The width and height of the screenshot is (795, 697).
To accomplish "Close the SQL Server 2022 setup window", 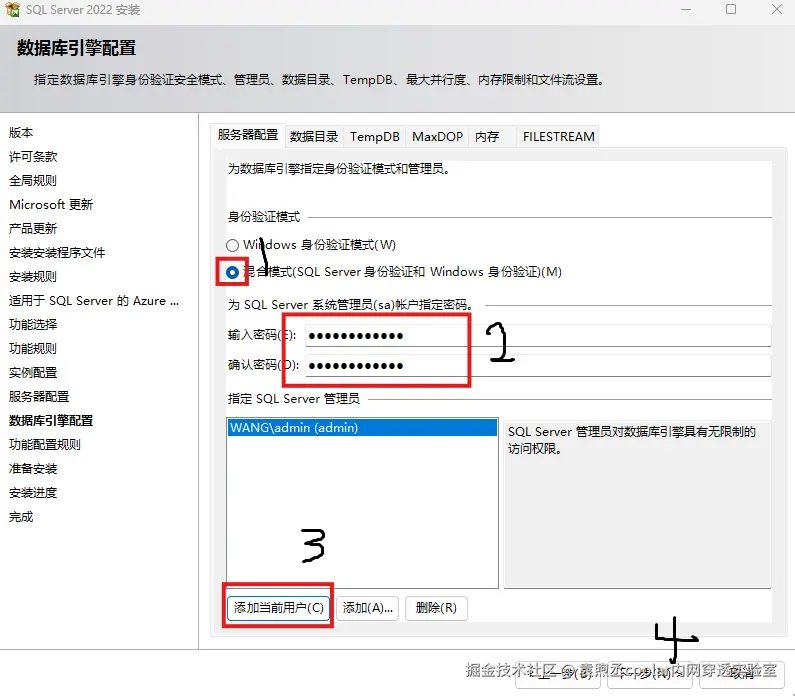I will click(777, 9).
